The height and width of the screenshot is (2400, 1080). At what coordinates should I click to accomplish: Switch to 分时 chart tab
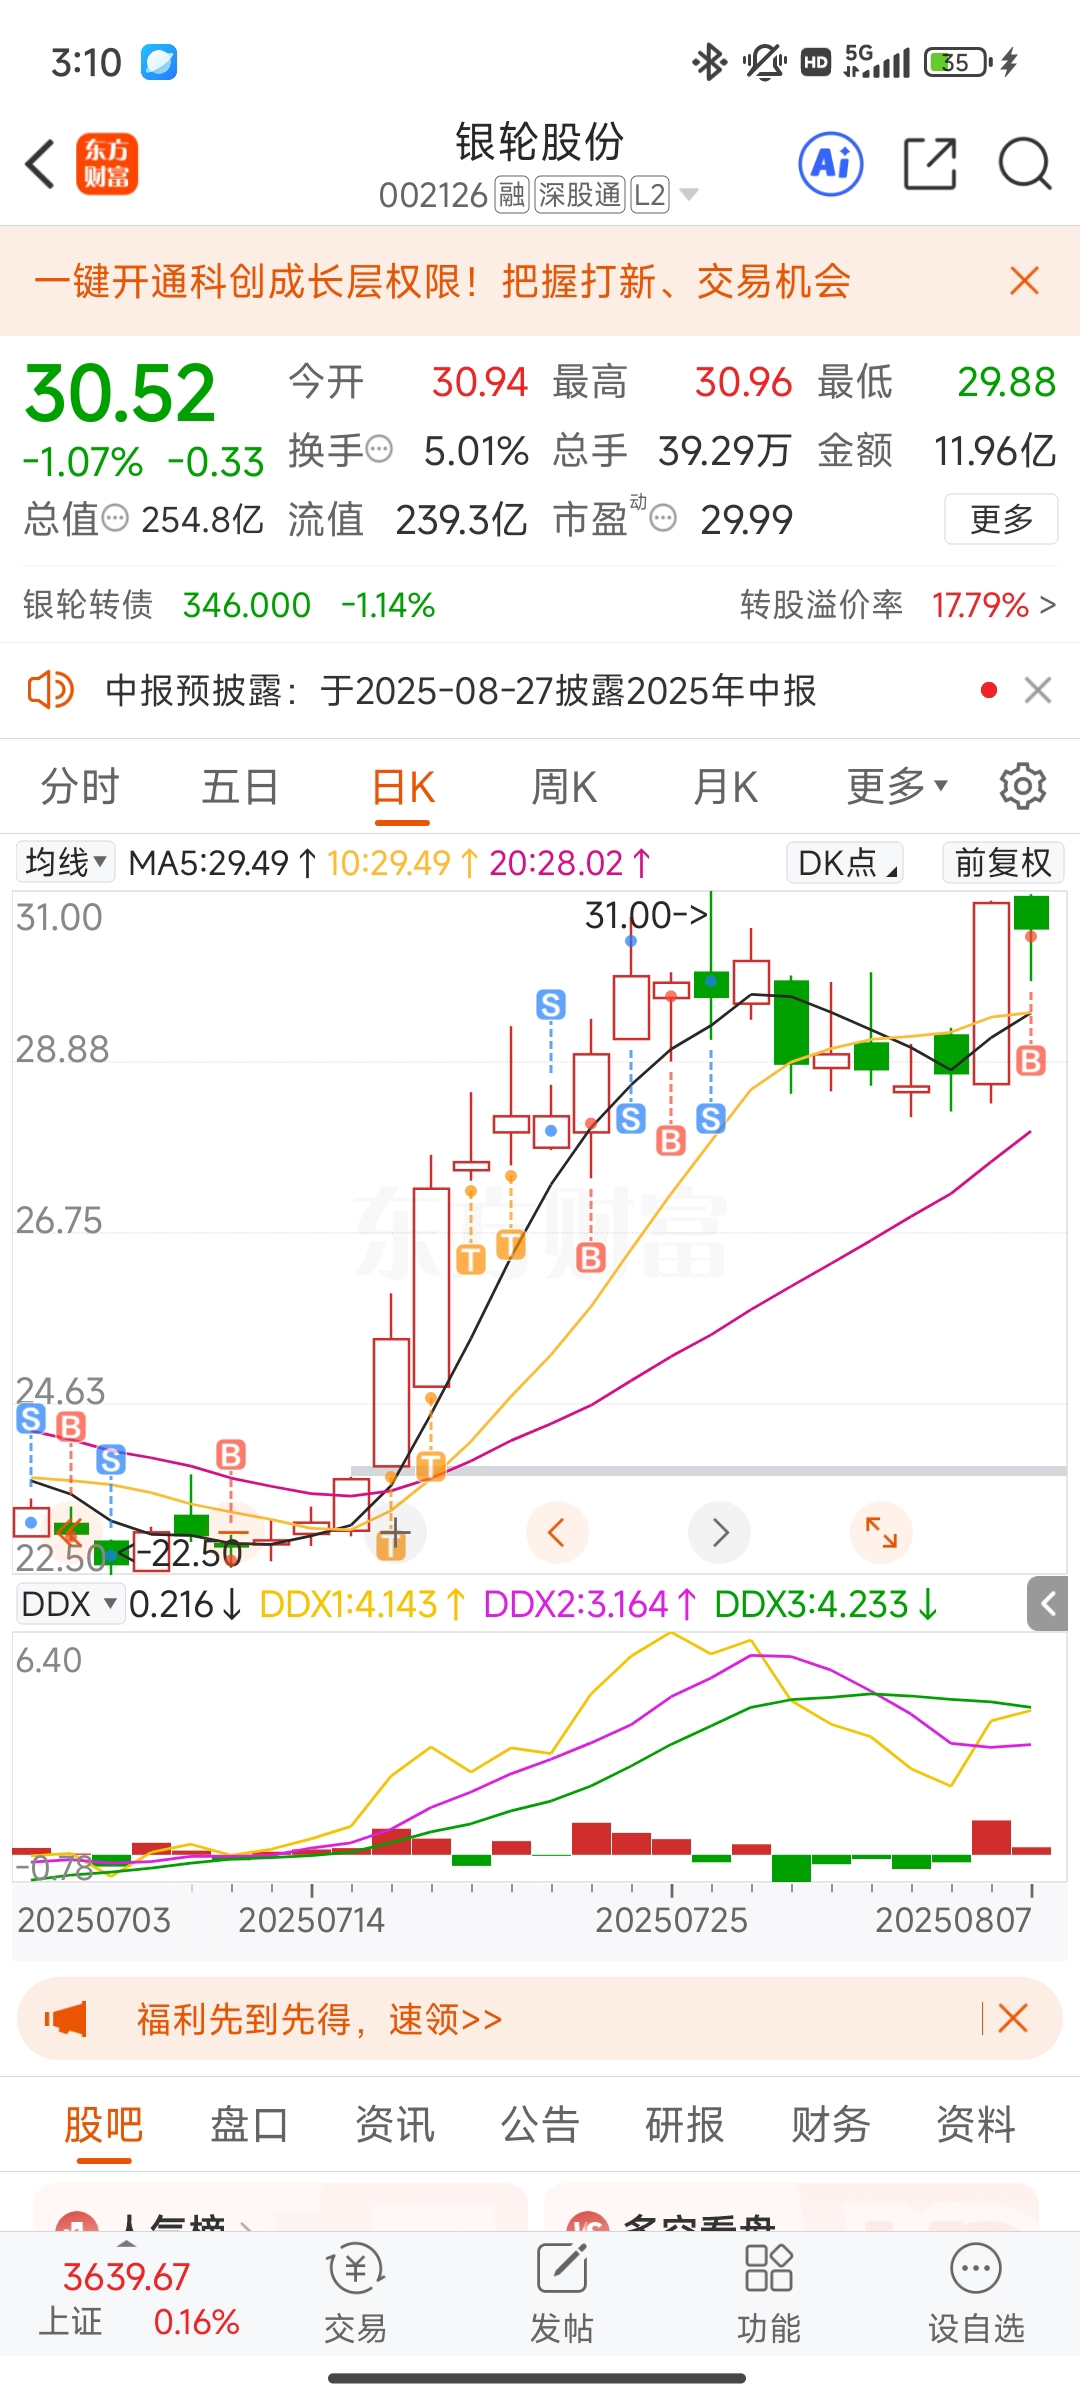pos(80,787)
